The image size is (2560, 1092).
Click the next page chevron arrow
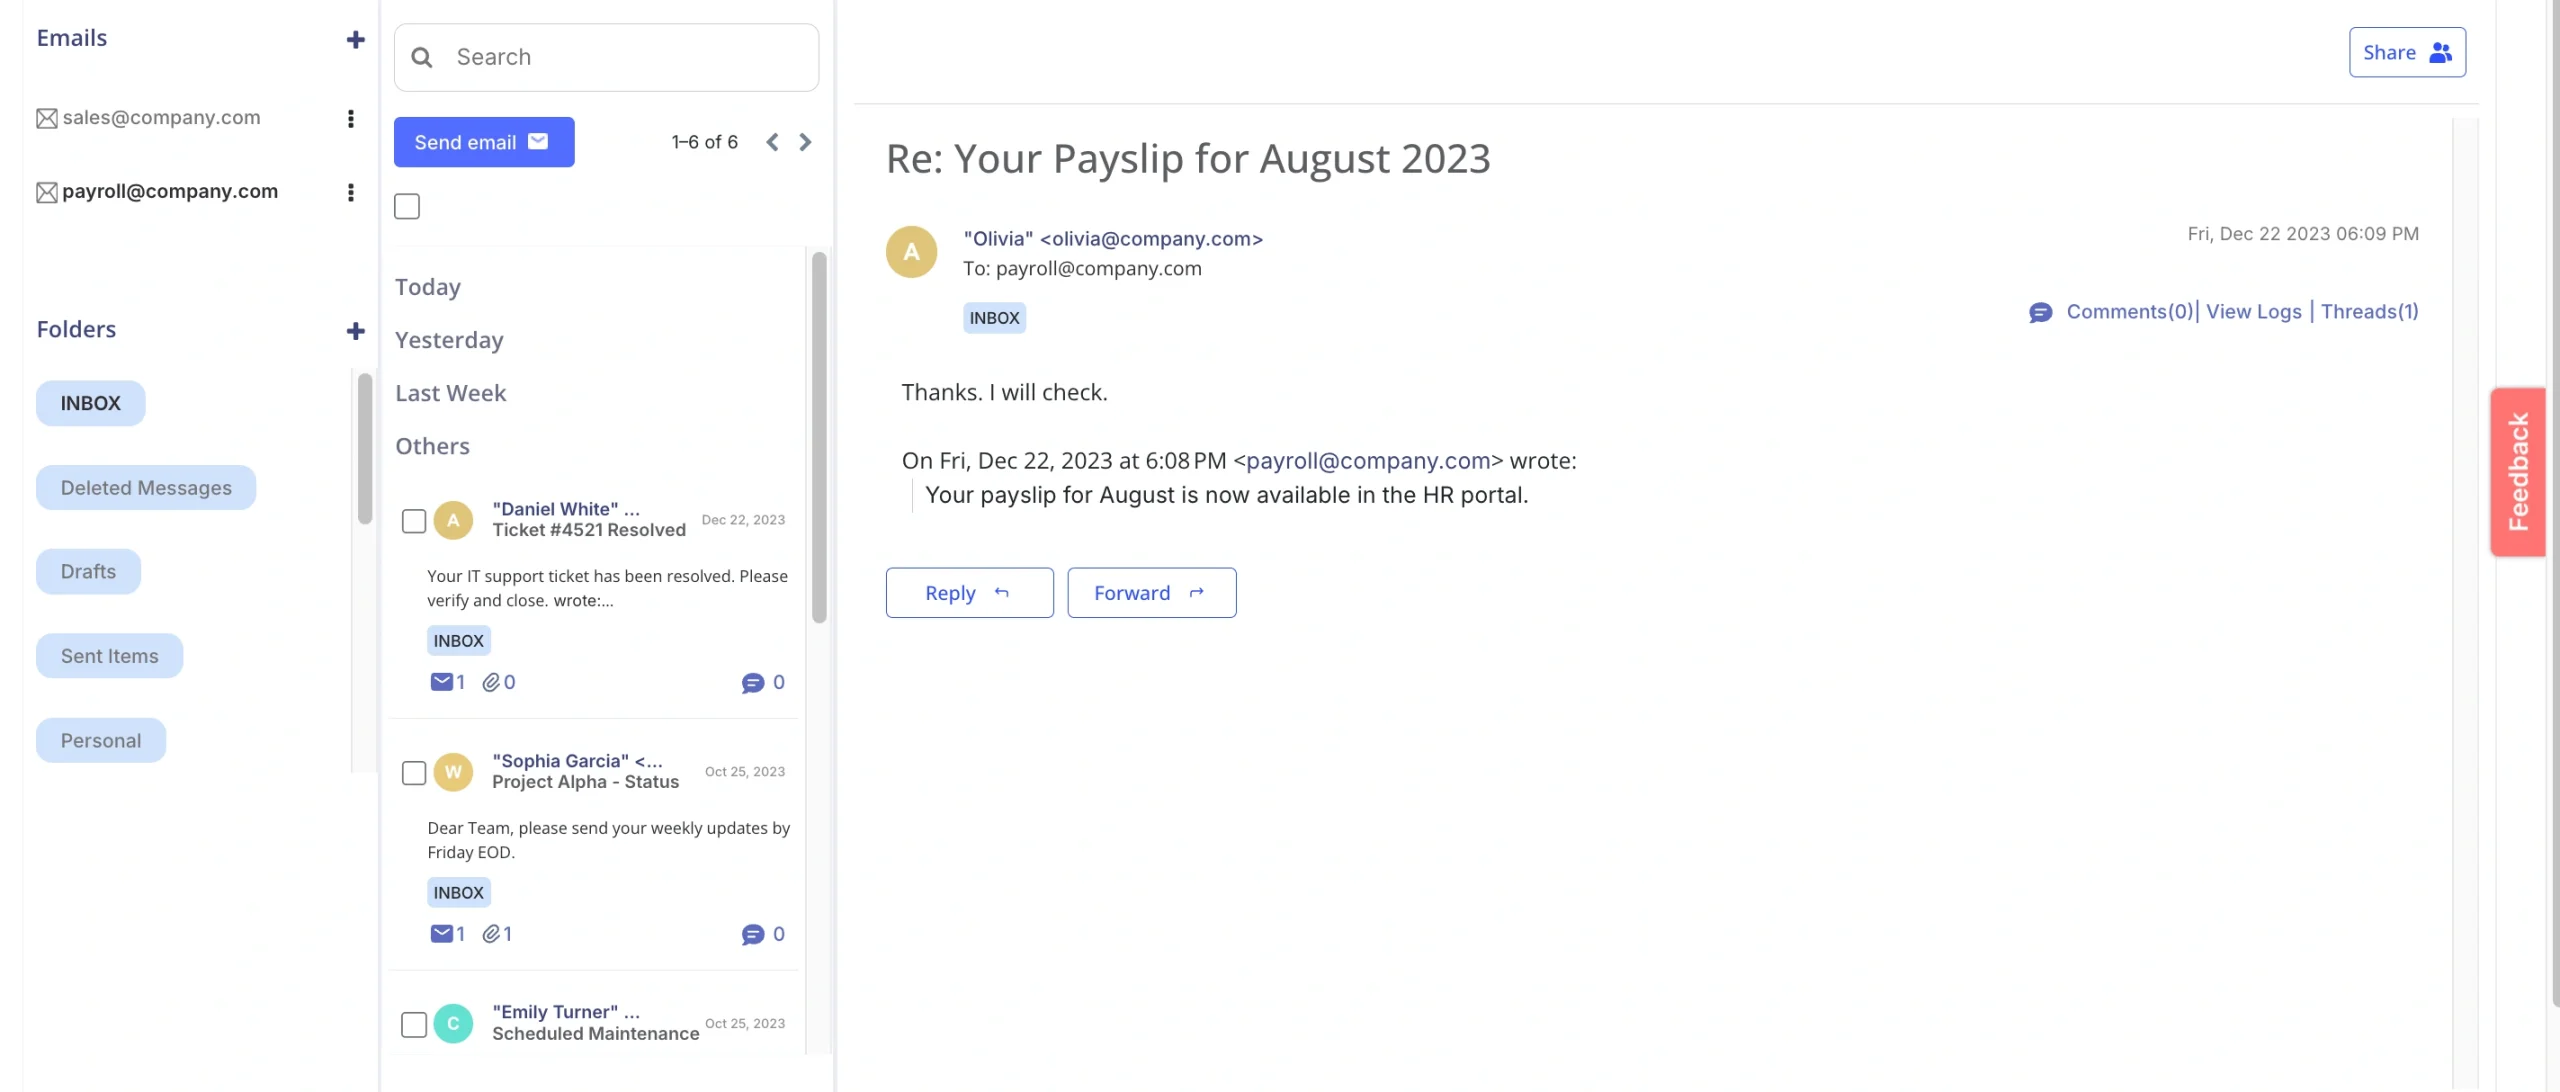805,142
